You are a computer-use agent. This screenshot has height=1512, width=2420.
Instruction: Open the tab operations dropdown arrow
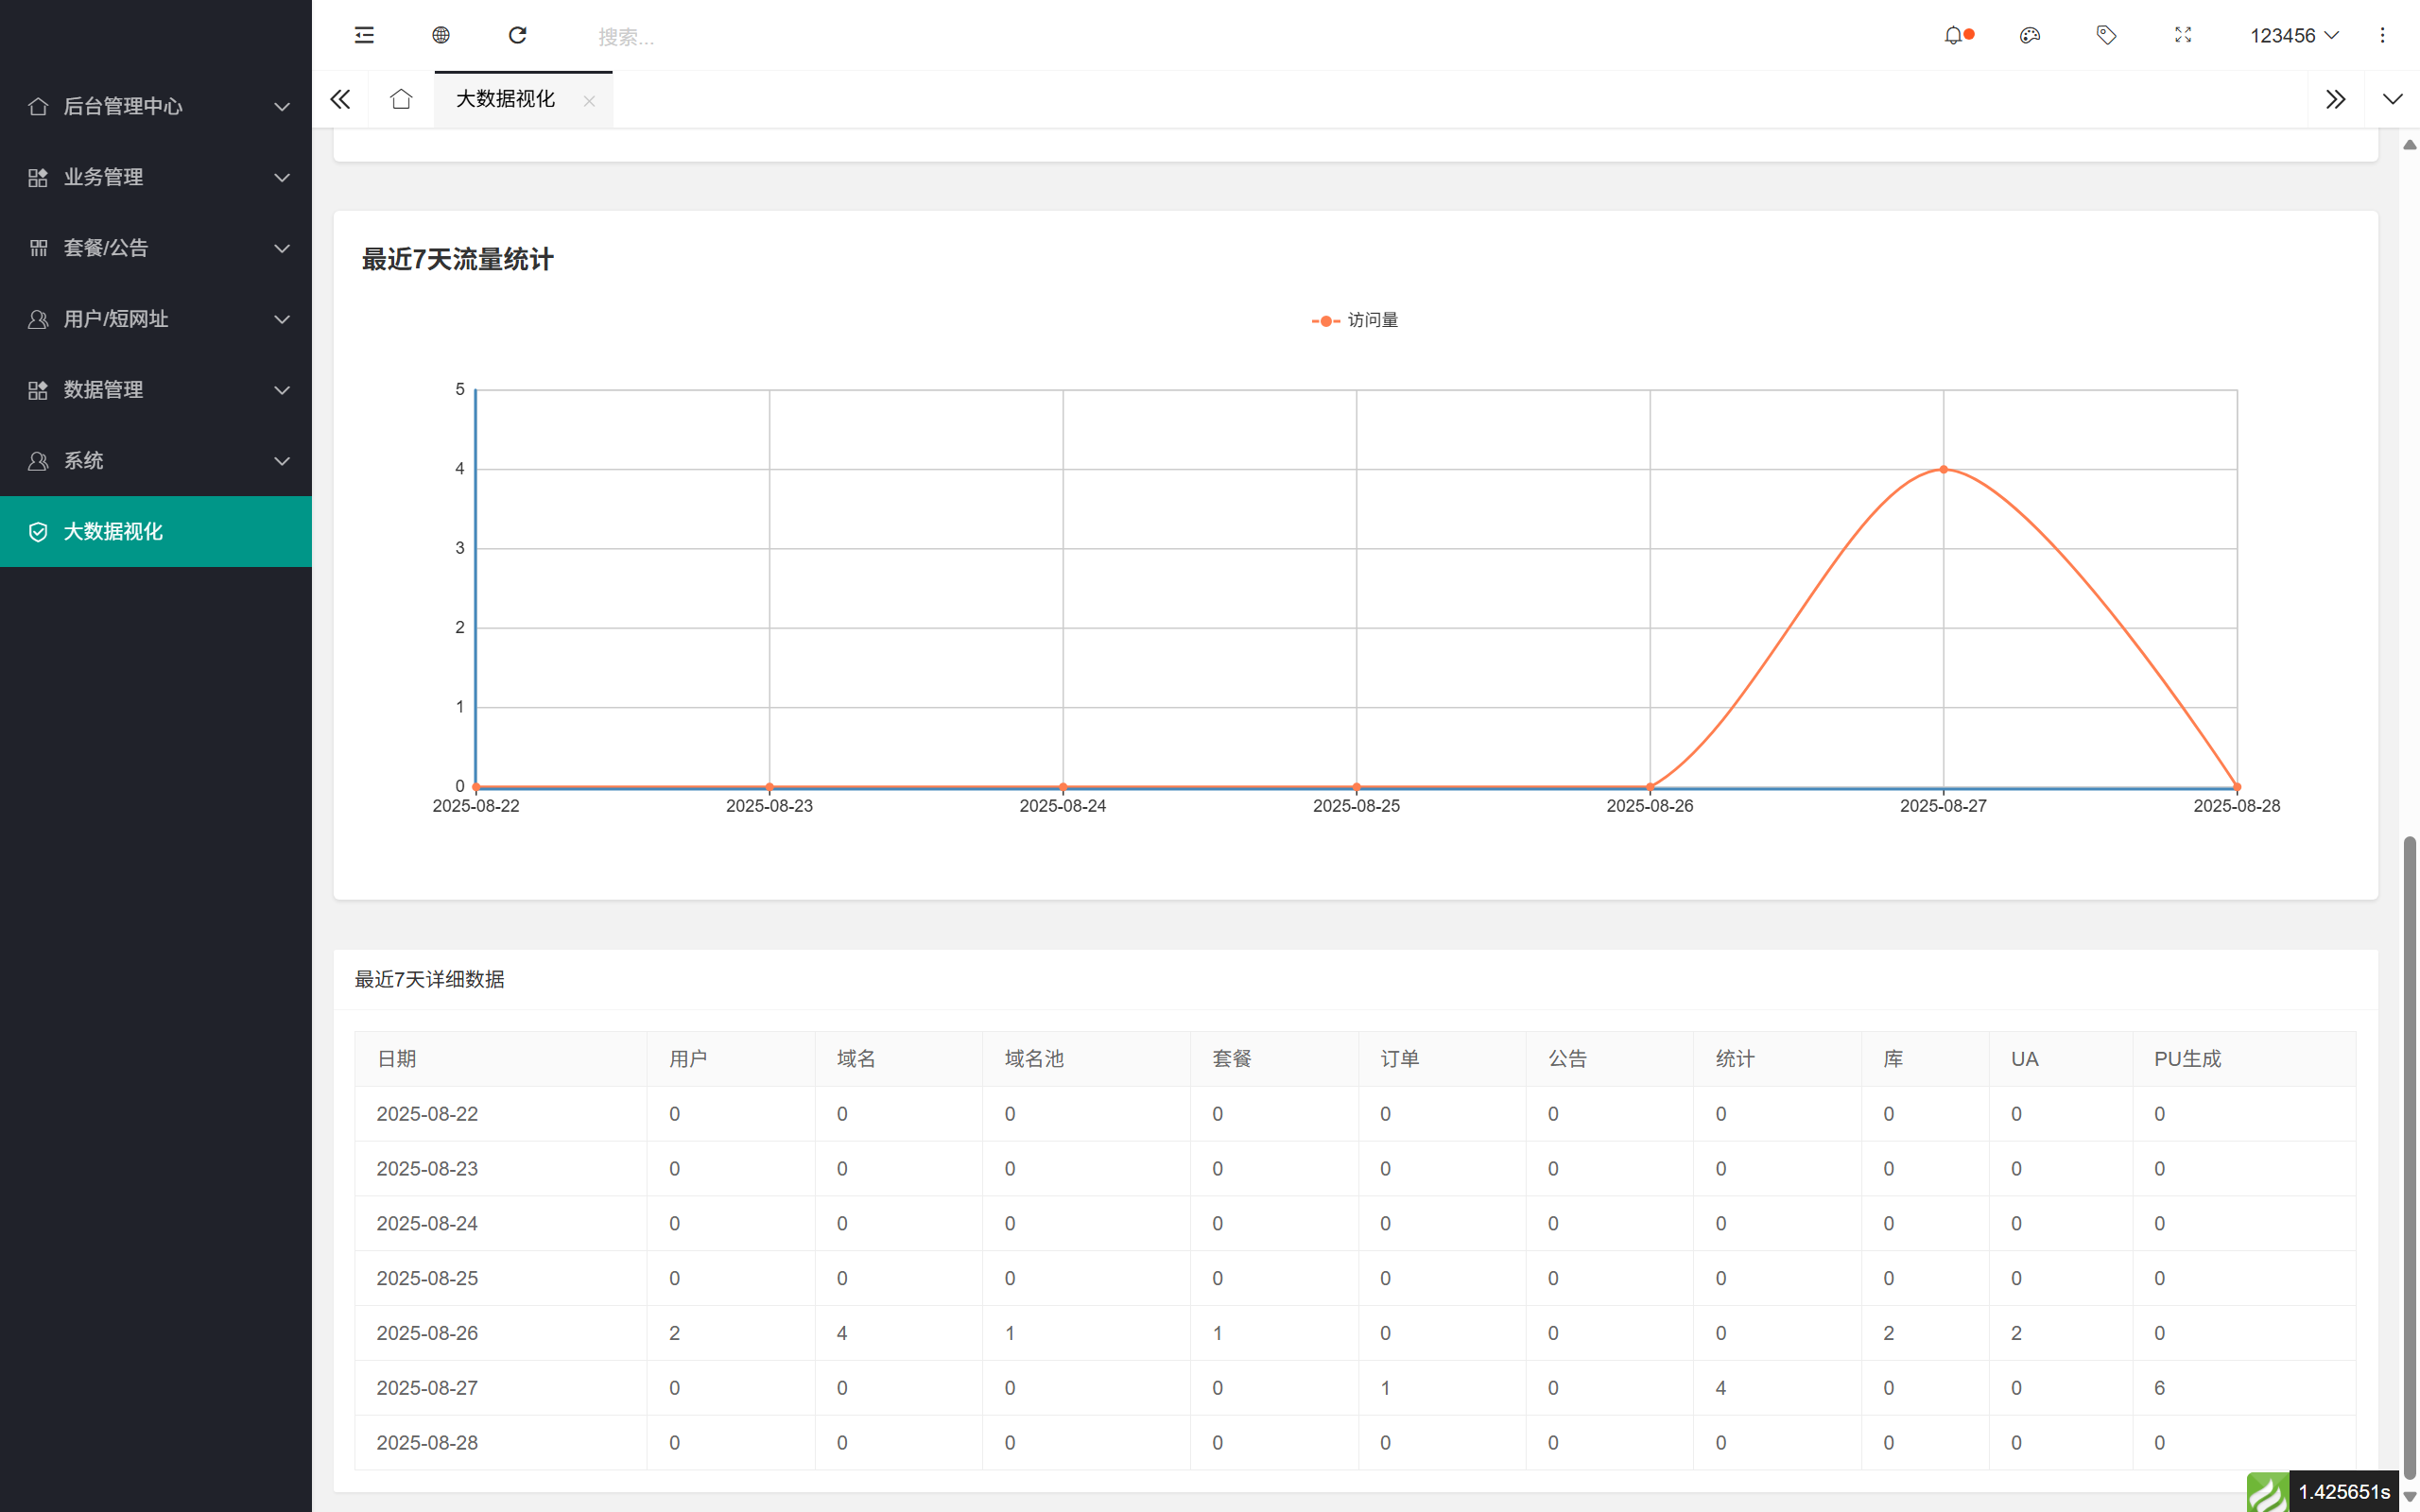pyautogui.click(x=2392, y=99)
